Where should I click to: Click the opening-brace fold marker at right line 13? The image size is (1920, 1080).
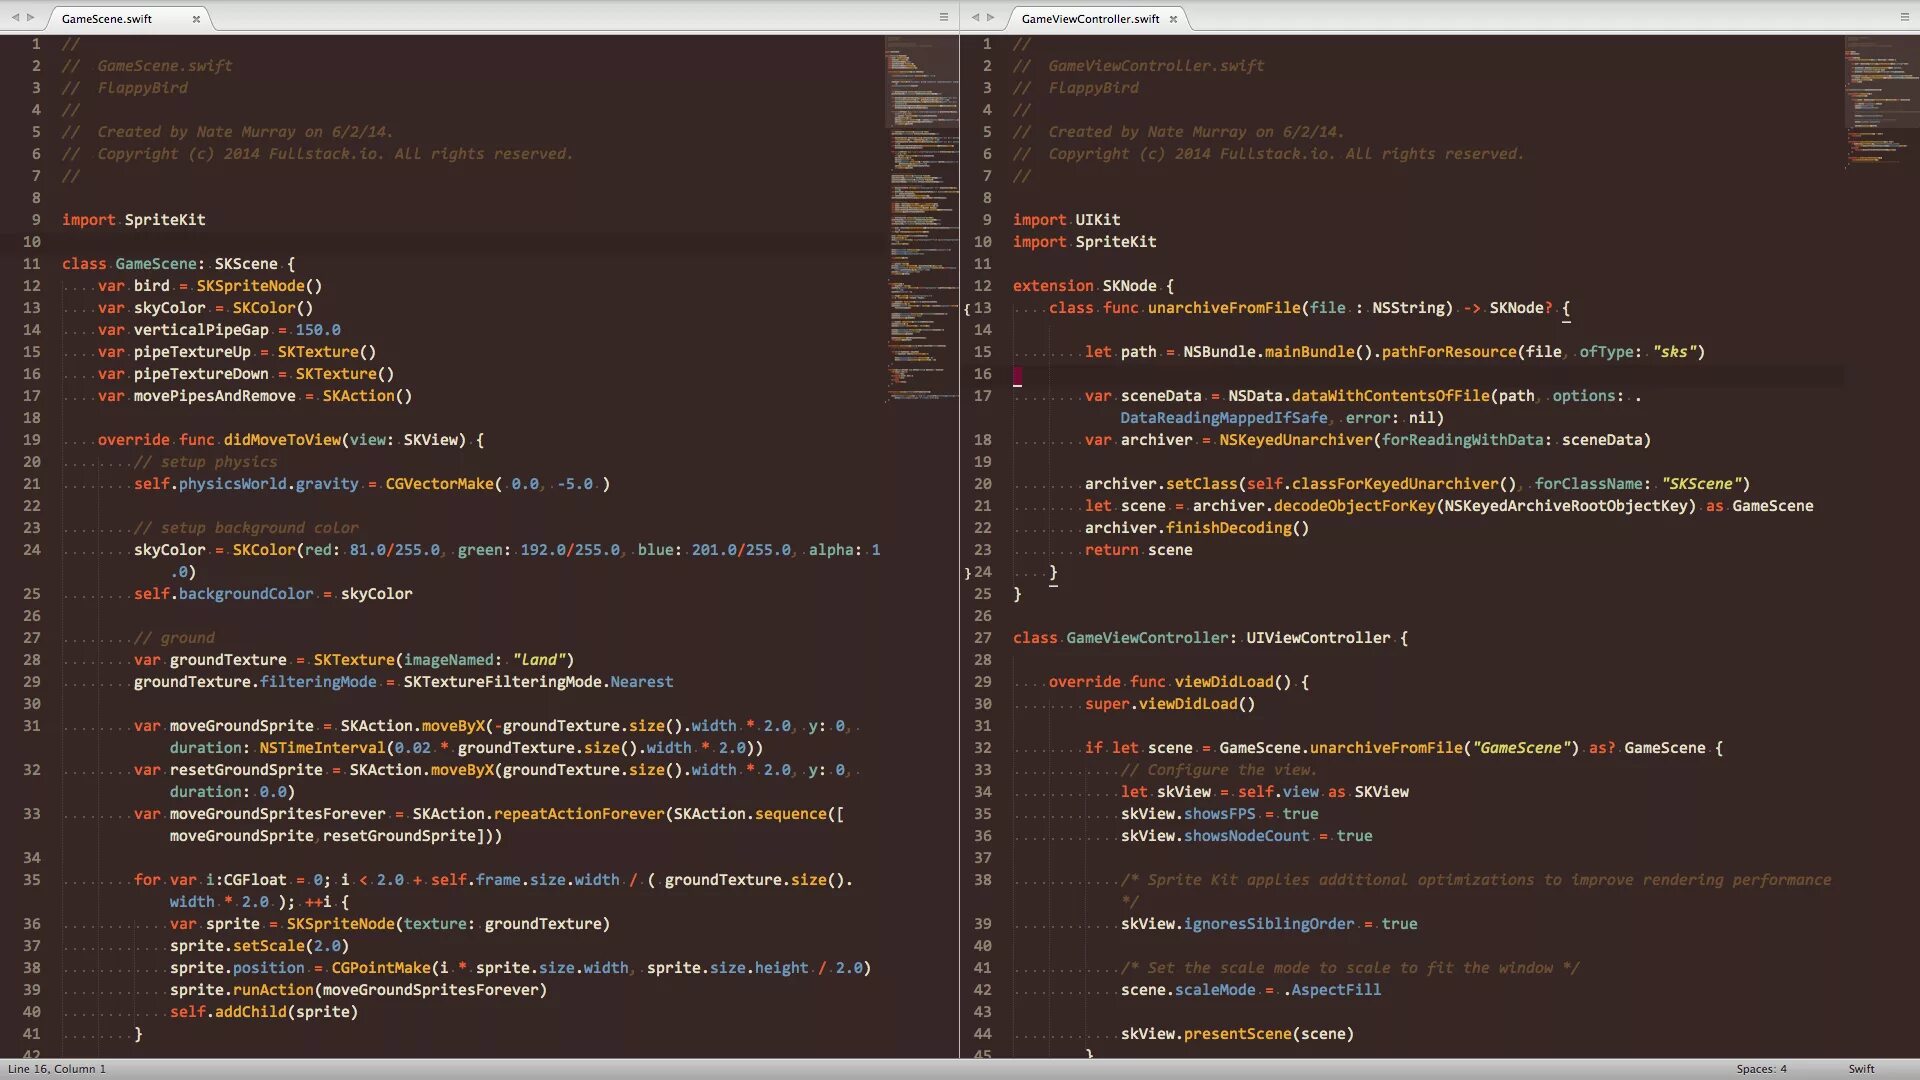click(x=967, y=309)
